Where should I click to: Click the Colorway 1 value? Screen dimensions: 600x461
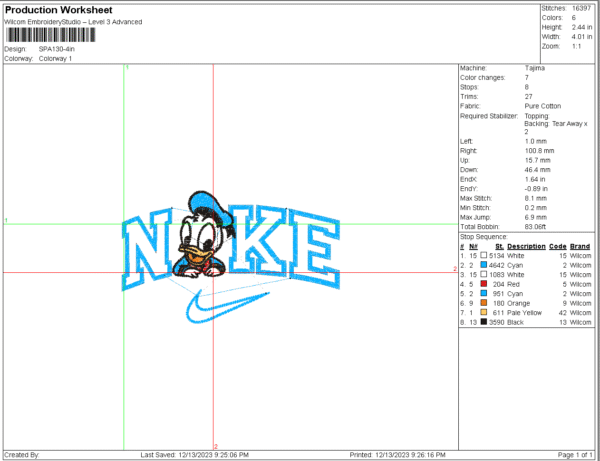(x=55, y=59)
